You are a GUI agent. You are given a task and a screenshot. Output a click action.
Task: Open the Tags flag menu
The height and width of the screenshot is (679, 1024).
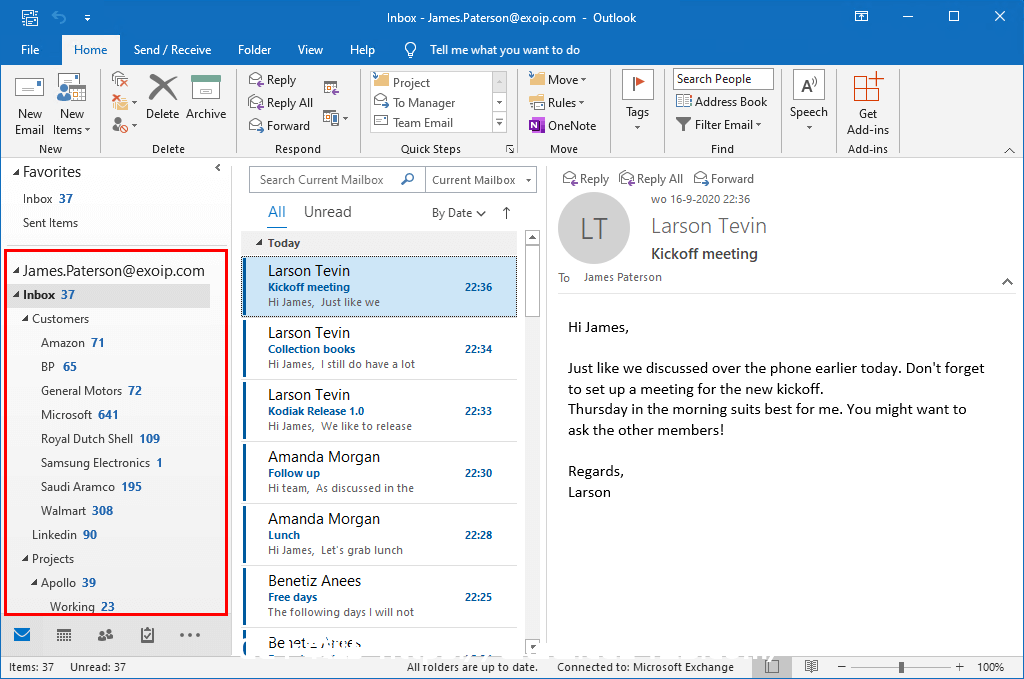coord(637,101)
